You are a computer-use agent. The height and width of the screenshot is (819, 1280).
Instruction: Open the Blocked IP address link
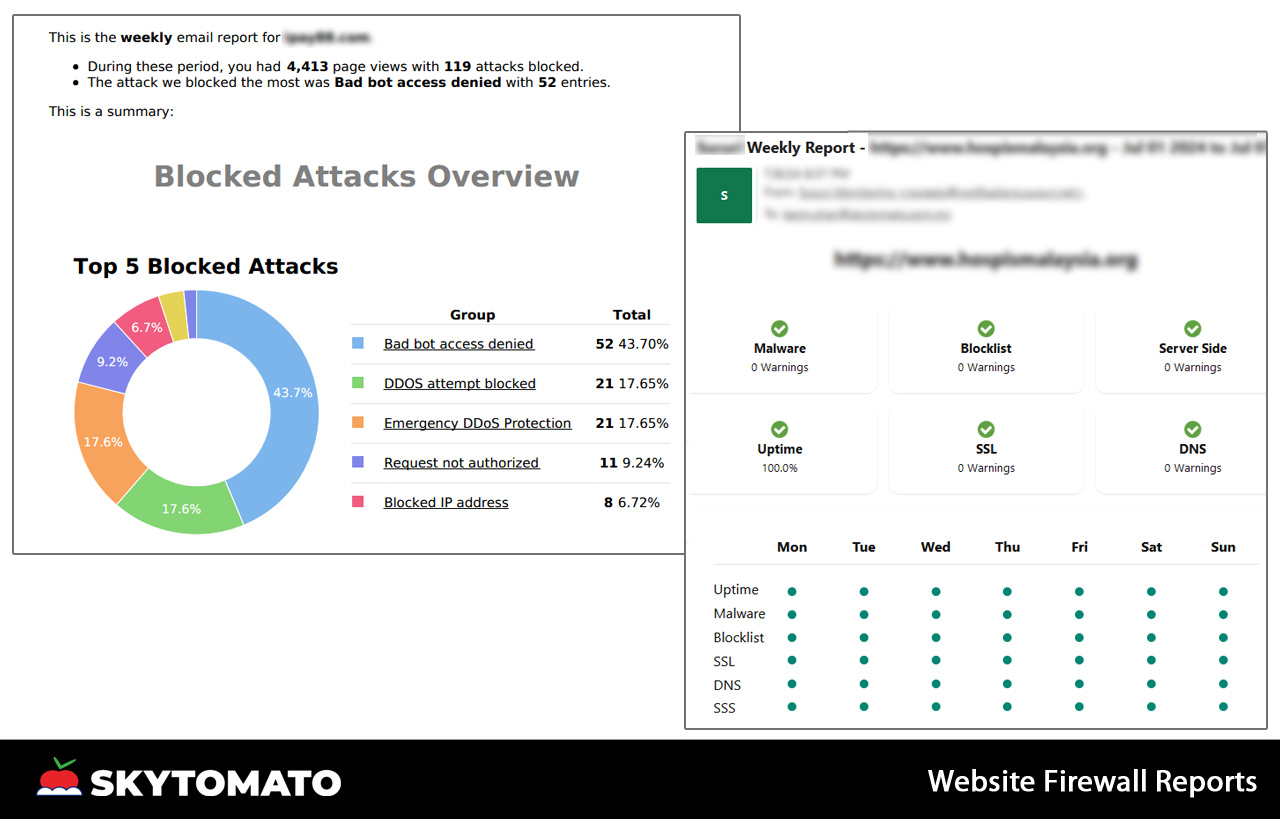point(446,503)
